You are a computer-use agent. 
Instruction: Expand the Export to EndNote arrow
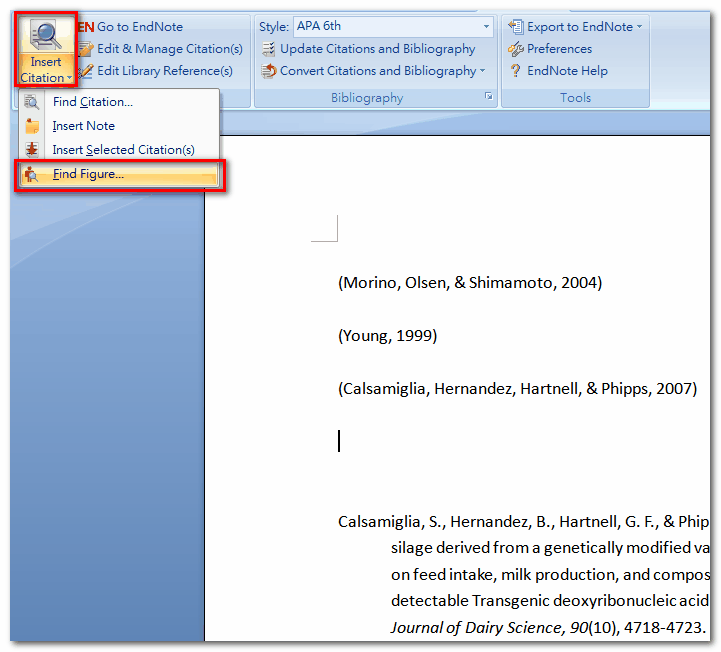[x=639, y=27]
